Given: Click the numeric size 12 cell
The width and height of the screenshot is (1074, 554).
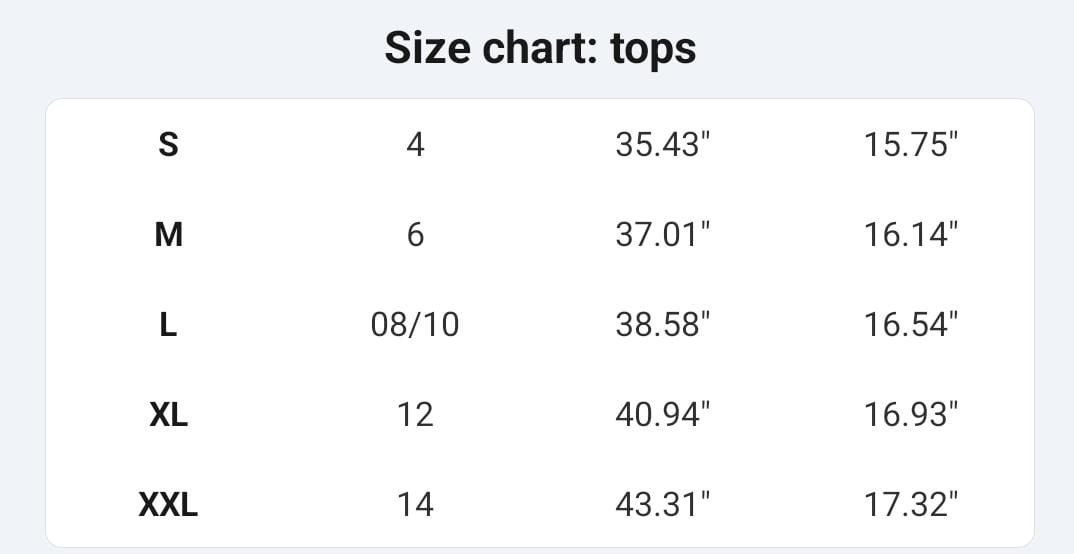Looking at the screenshot, I should pos(415,415).
